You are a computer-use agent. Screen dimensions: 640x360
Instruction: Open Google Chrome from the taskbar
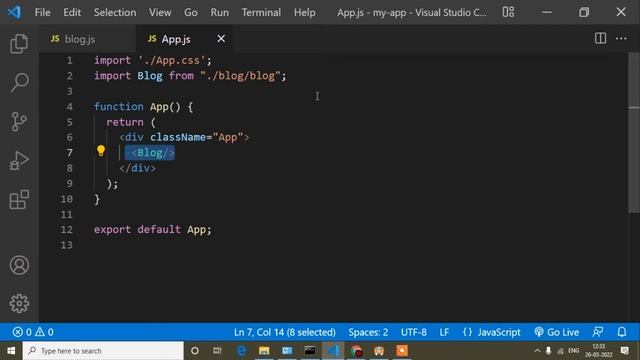(x=356, y=351)
